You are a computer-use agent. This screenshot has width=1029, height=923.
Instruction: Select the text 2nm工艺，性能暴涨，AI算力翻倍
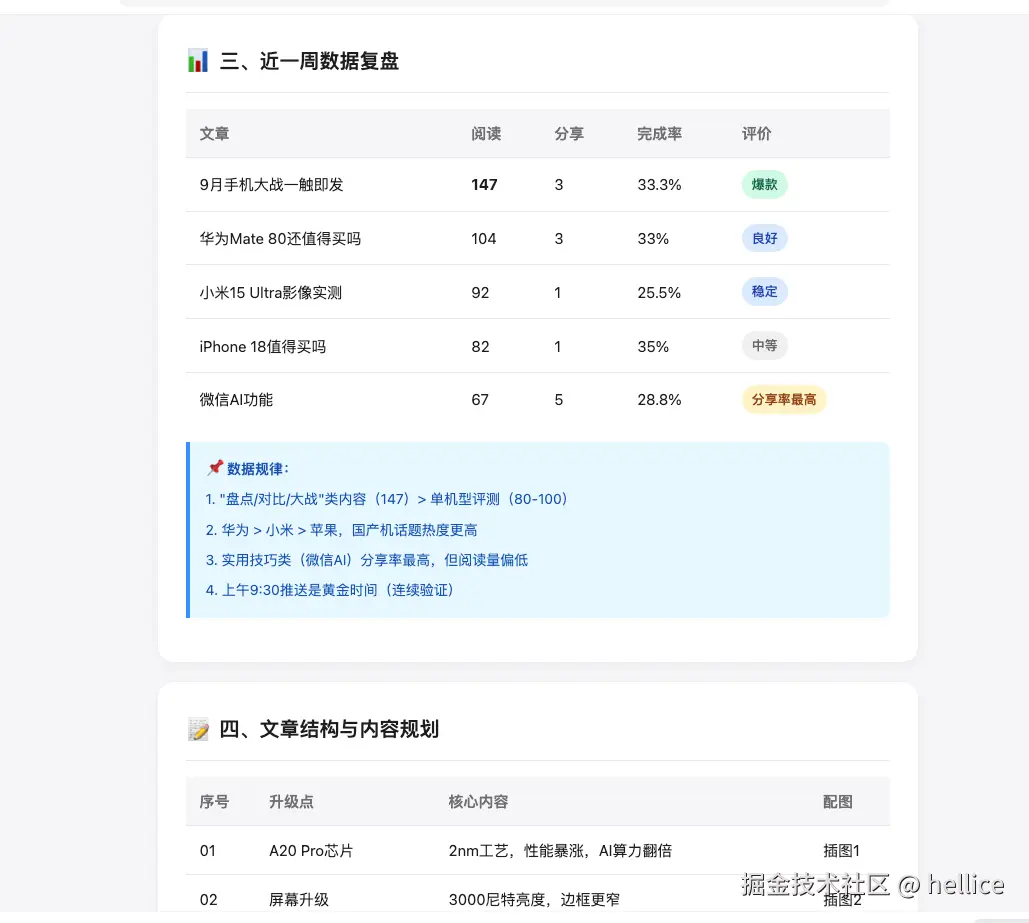(560, 851)
